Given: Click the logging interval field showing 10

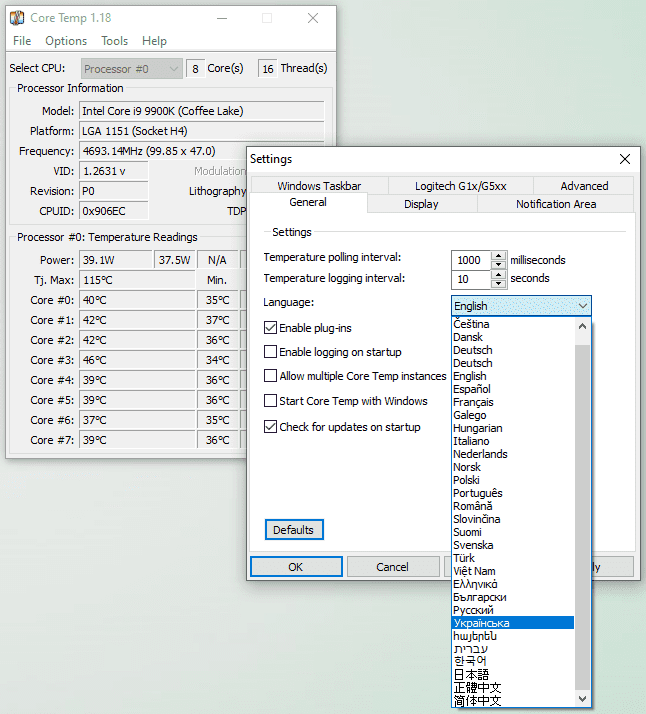Looking at the screenshot, I should coord(471,279).
